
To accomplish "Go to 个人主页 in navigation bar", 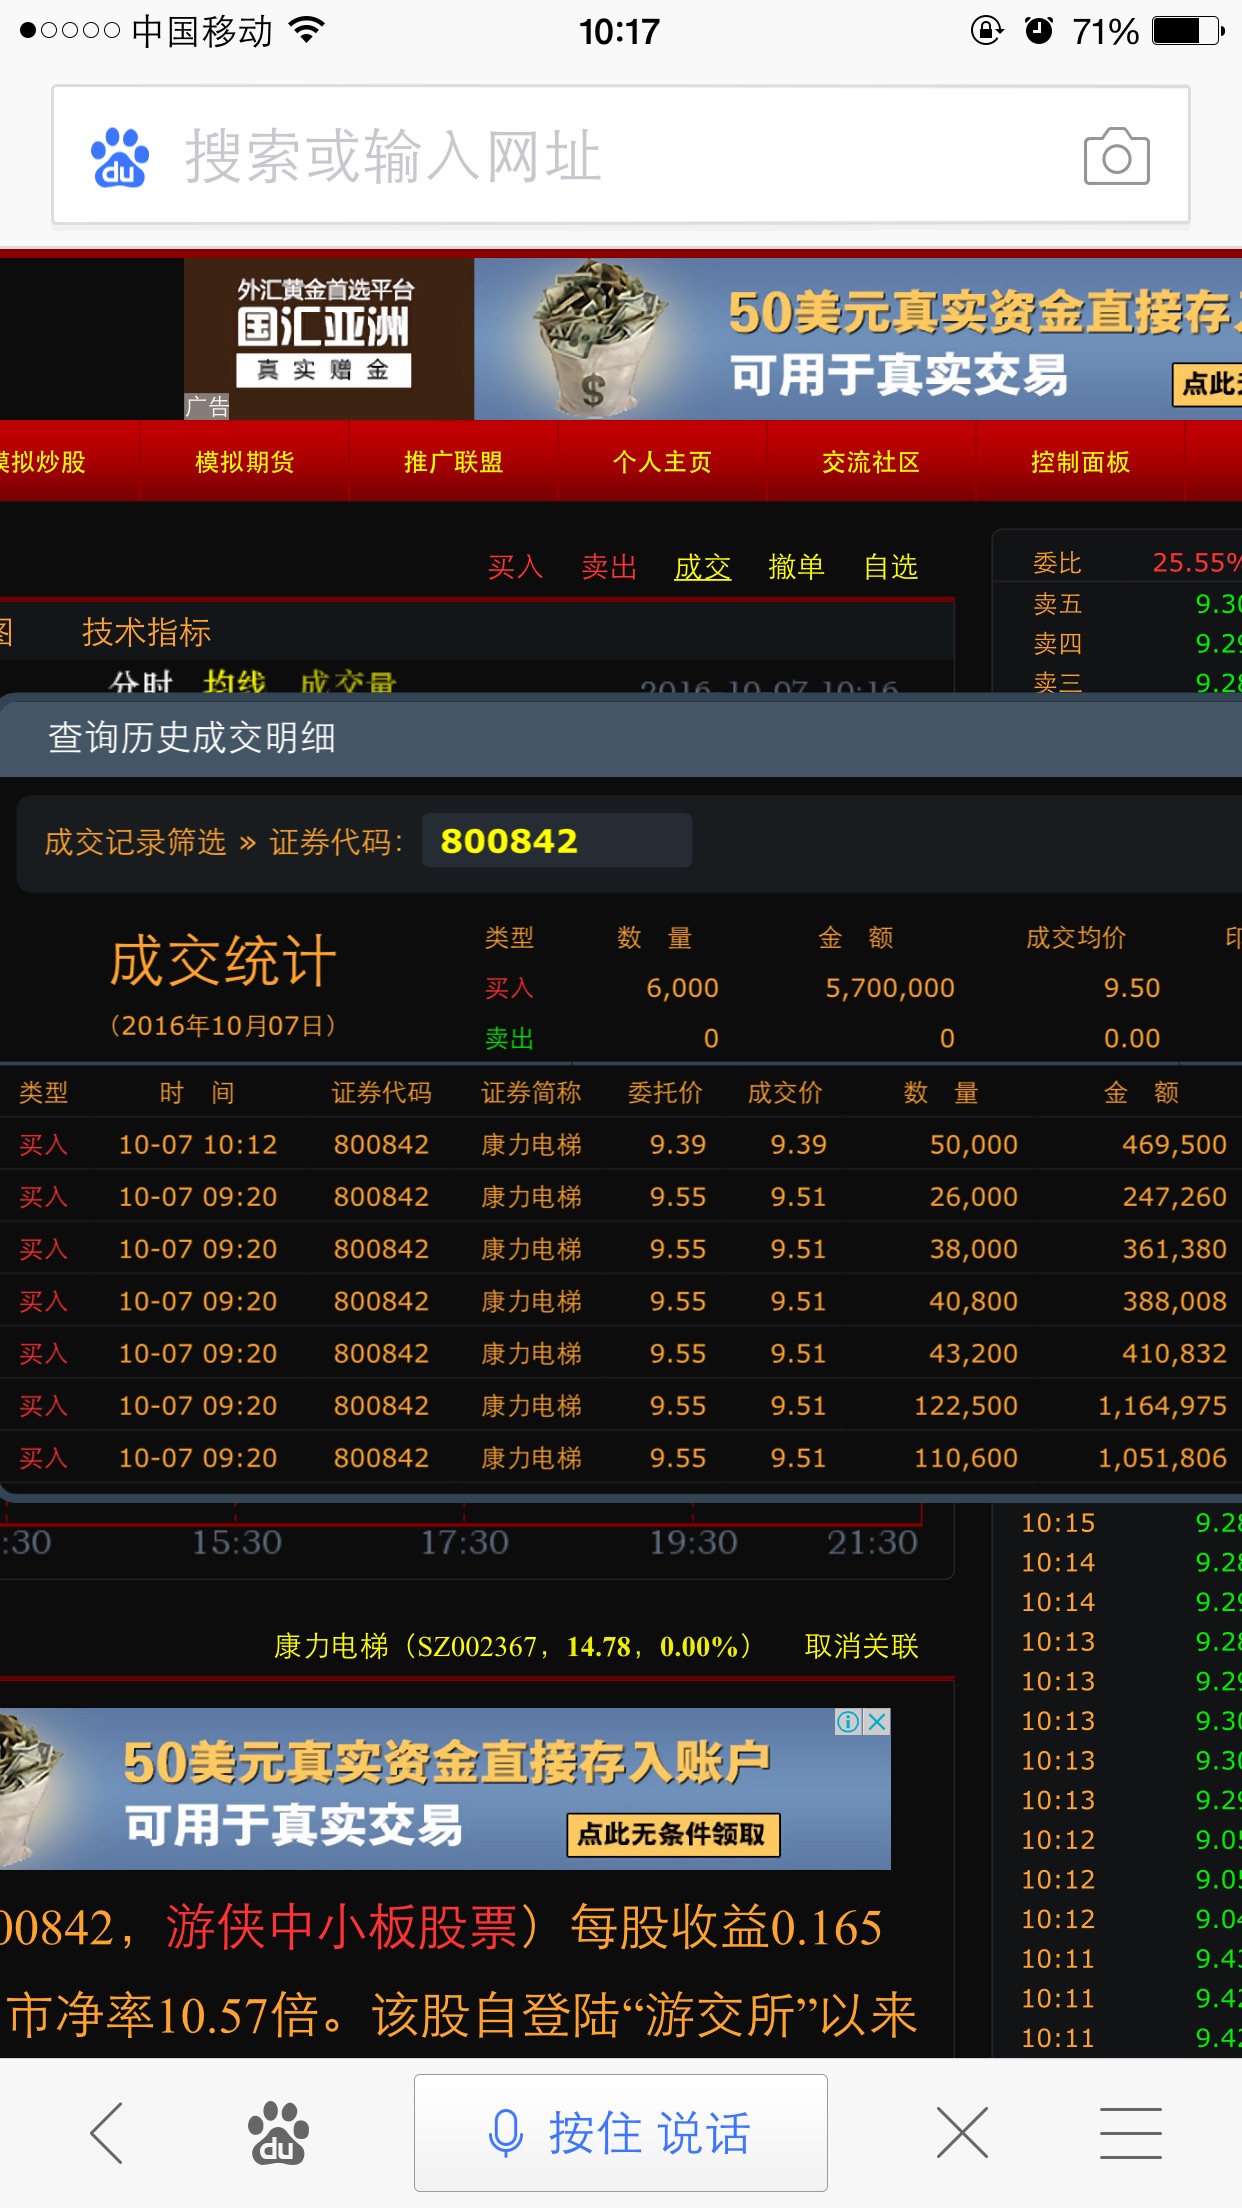I will 662,462.
